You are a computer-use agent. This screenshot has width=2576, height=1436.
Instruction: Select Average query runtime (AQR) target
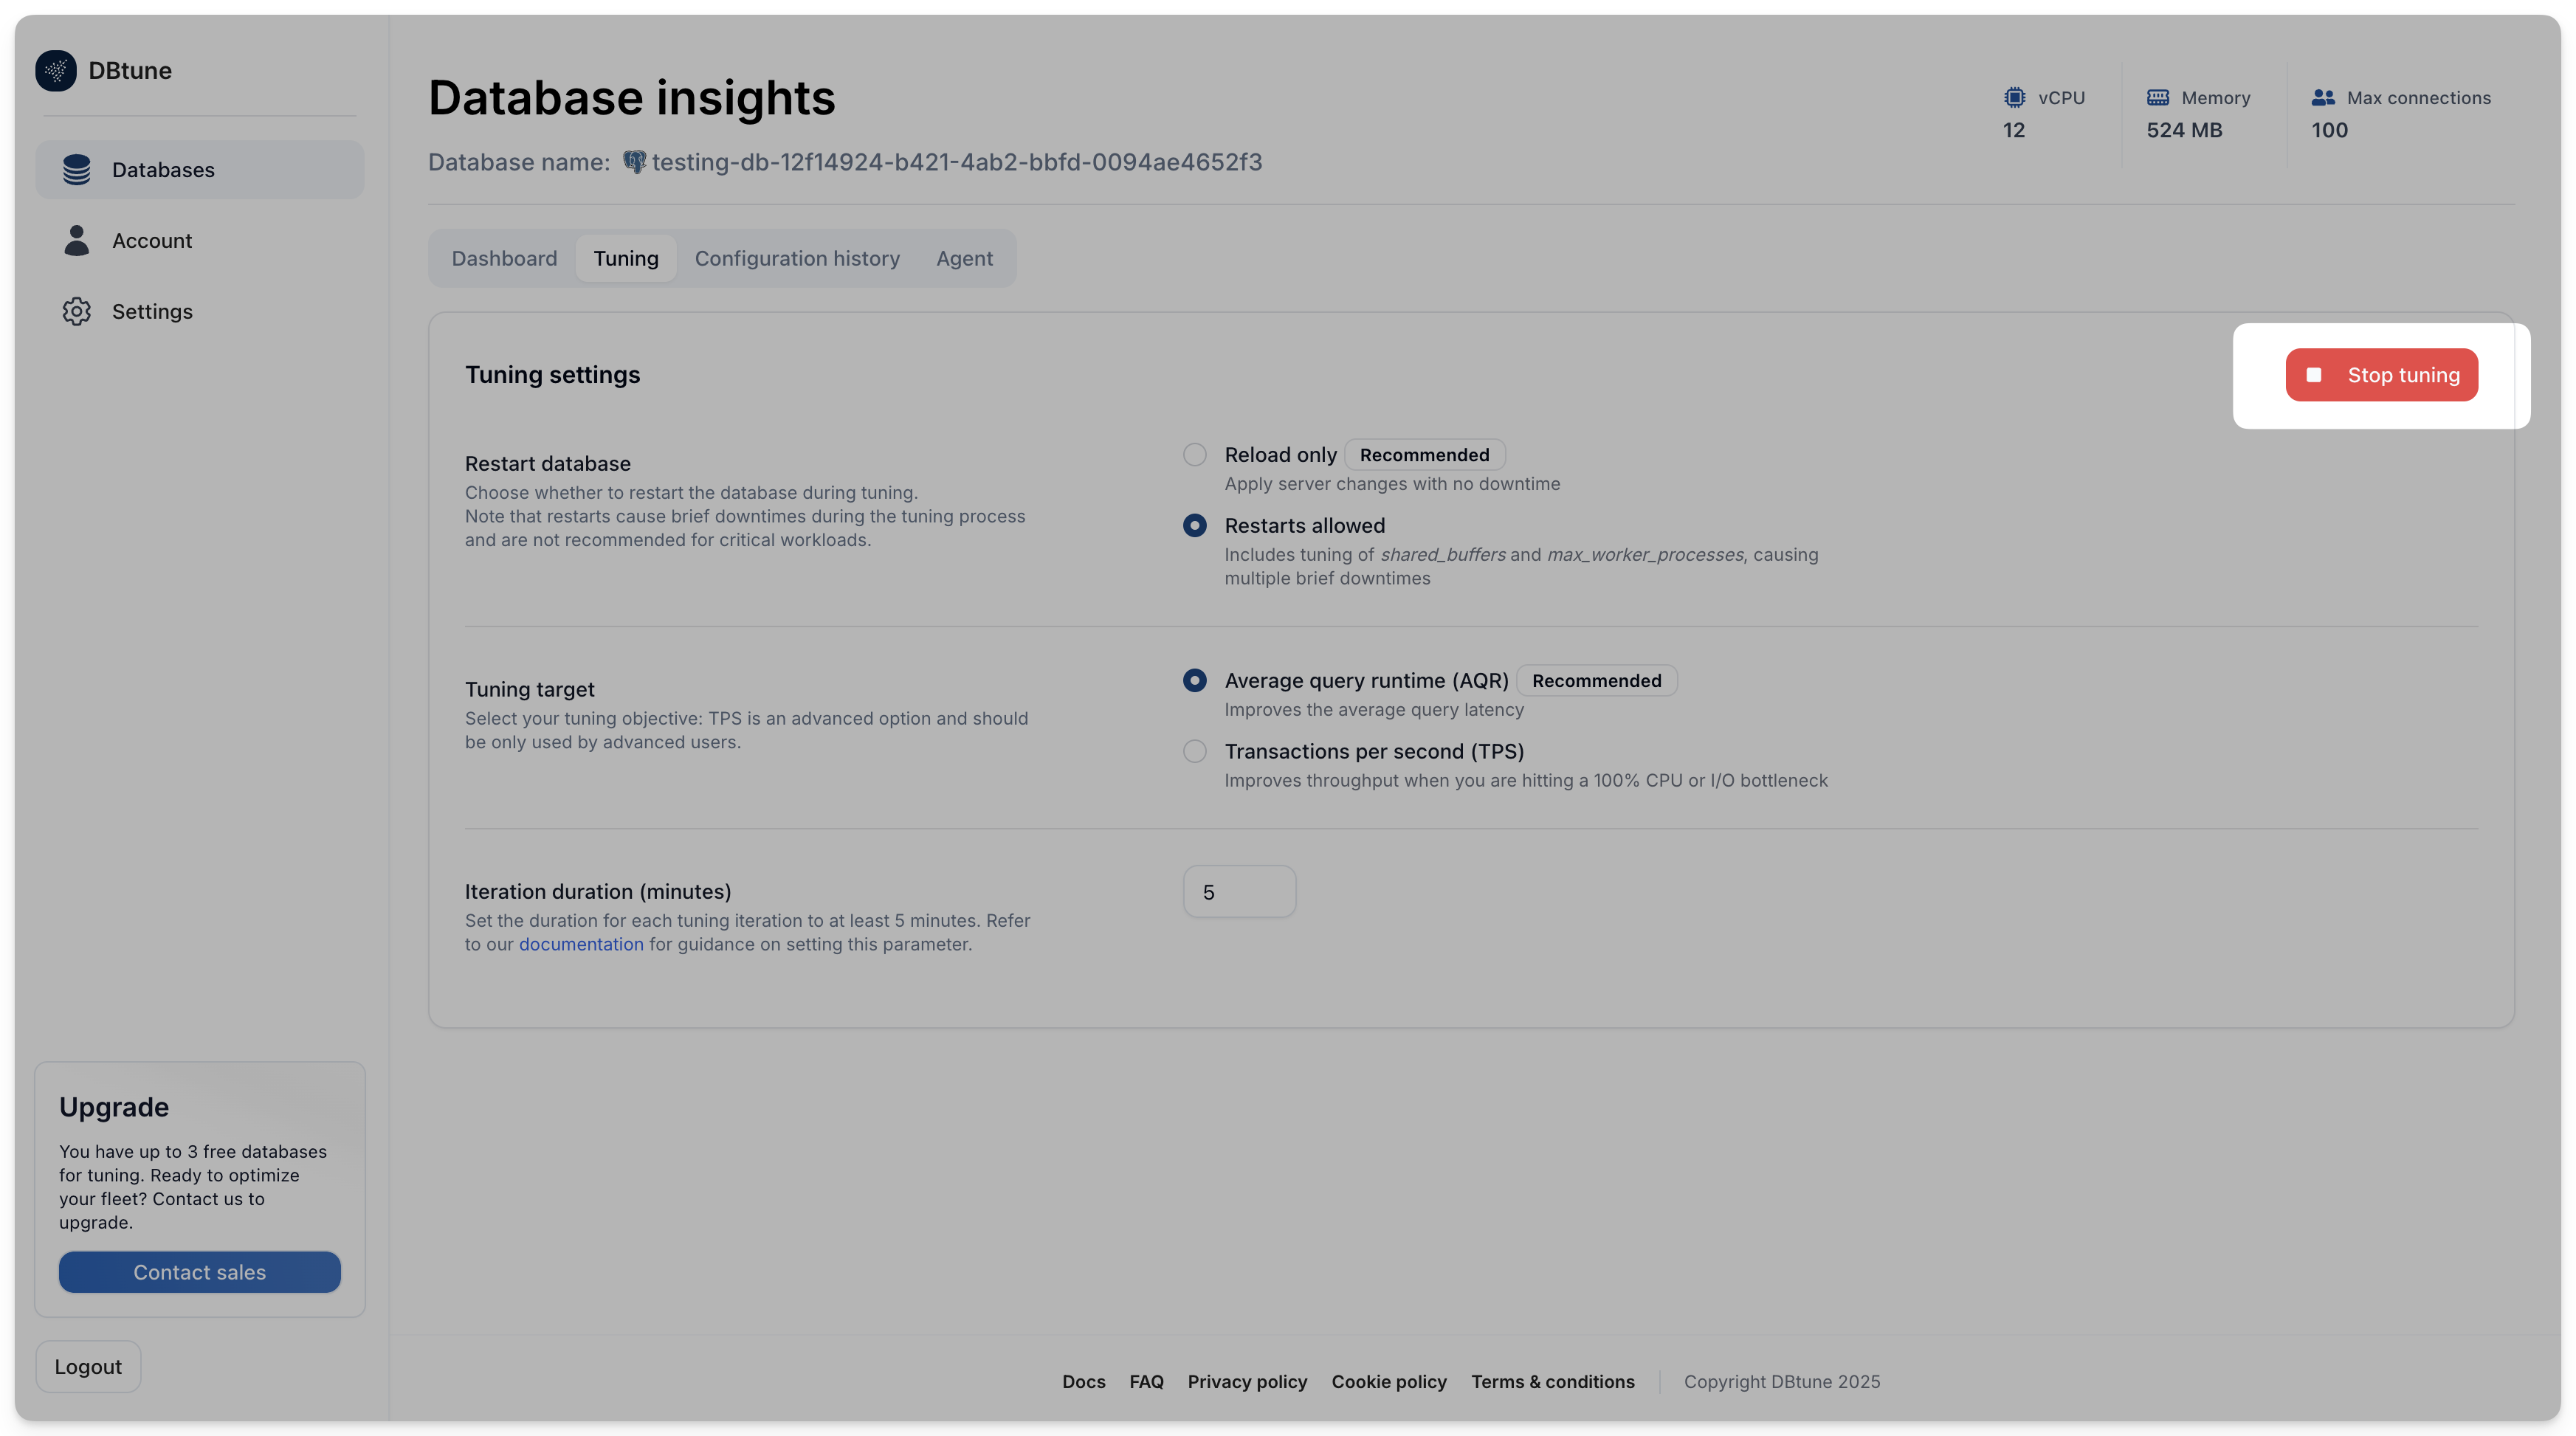click(1195, 681)
